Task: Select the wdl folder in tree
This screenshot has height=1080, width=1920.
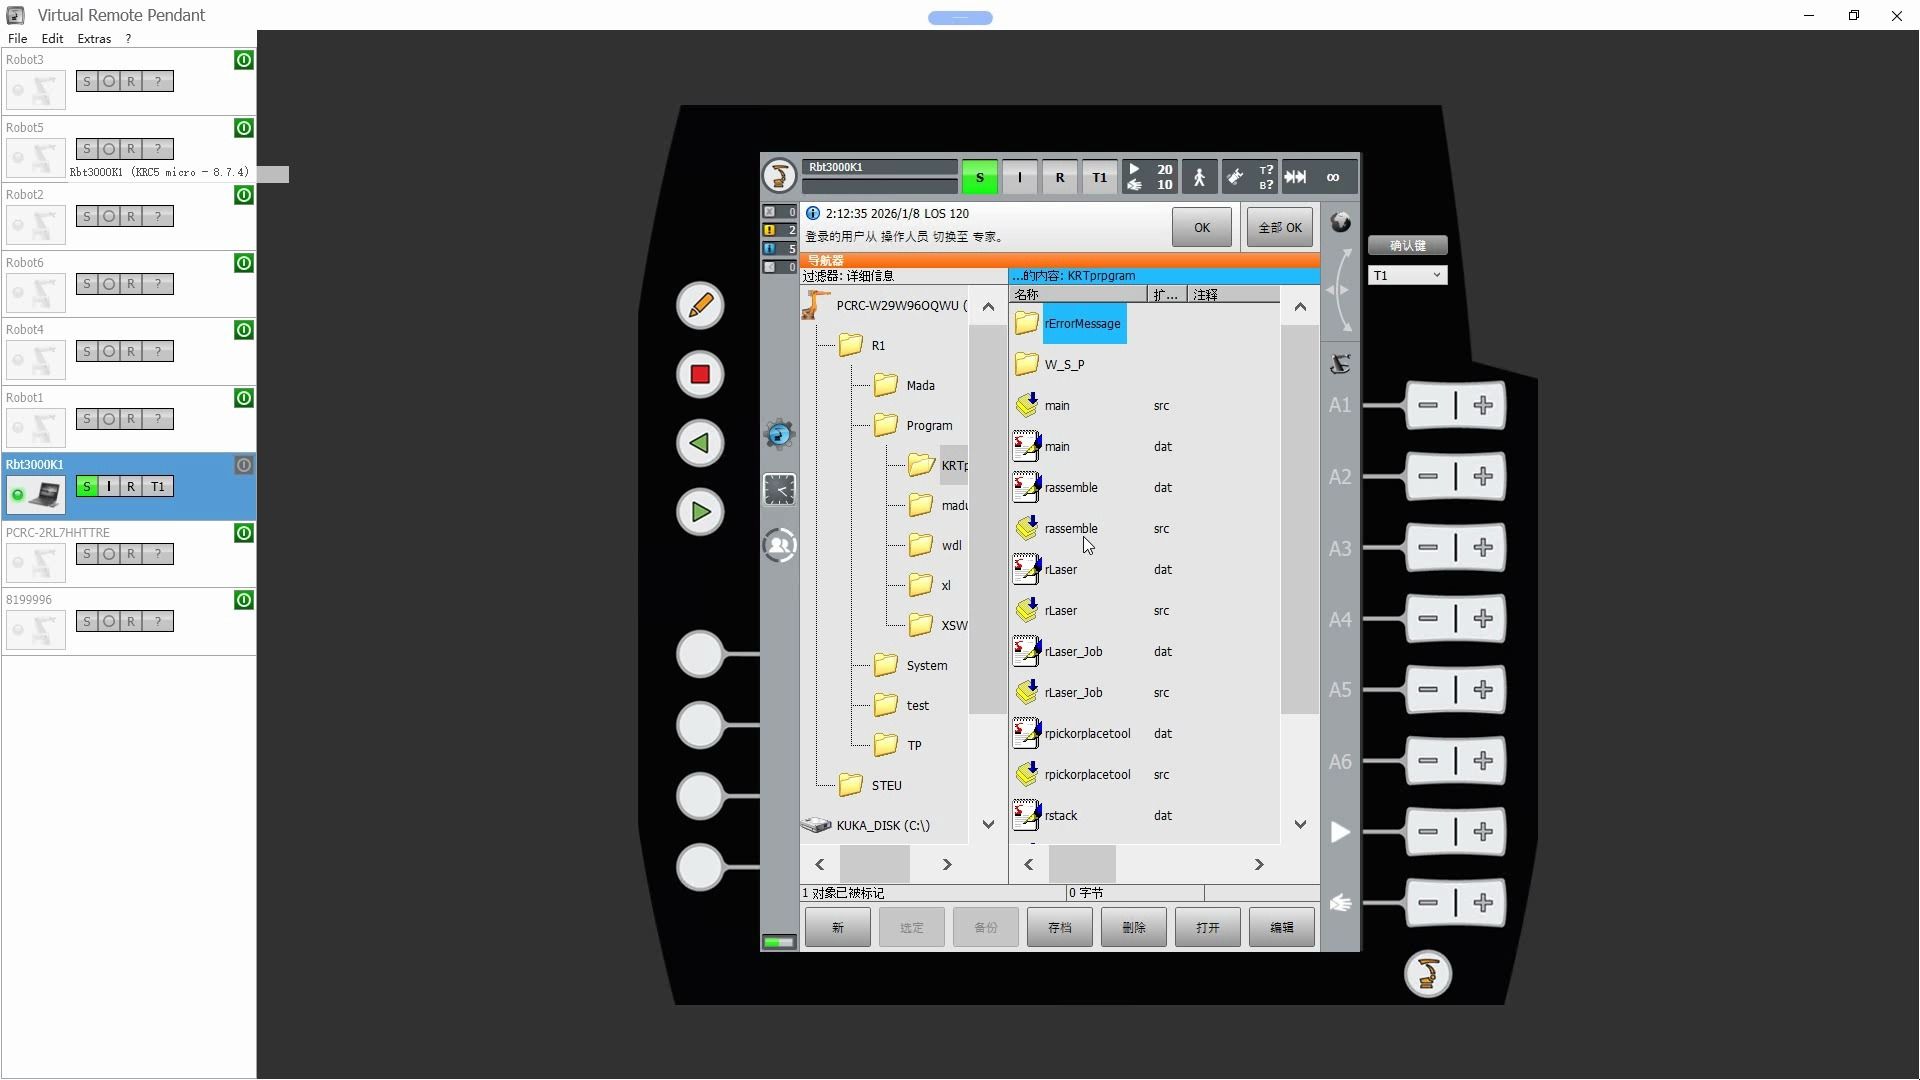Action: click(937, 545)
